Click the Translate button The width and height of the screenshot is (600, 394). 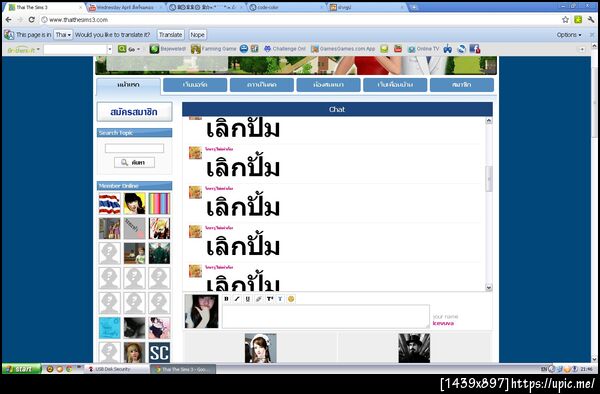pyautogui.click(x=171, y=35)
